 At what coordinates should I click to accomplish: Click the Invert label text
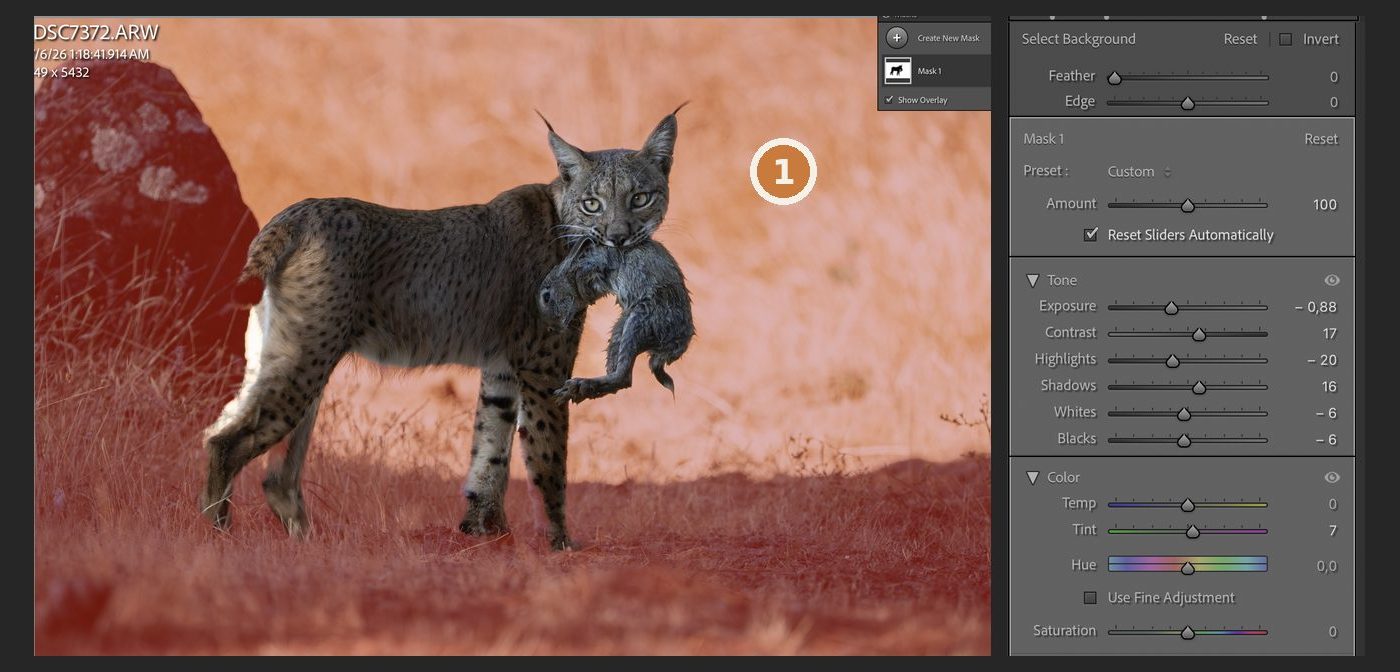click(x=1321, y=39)
